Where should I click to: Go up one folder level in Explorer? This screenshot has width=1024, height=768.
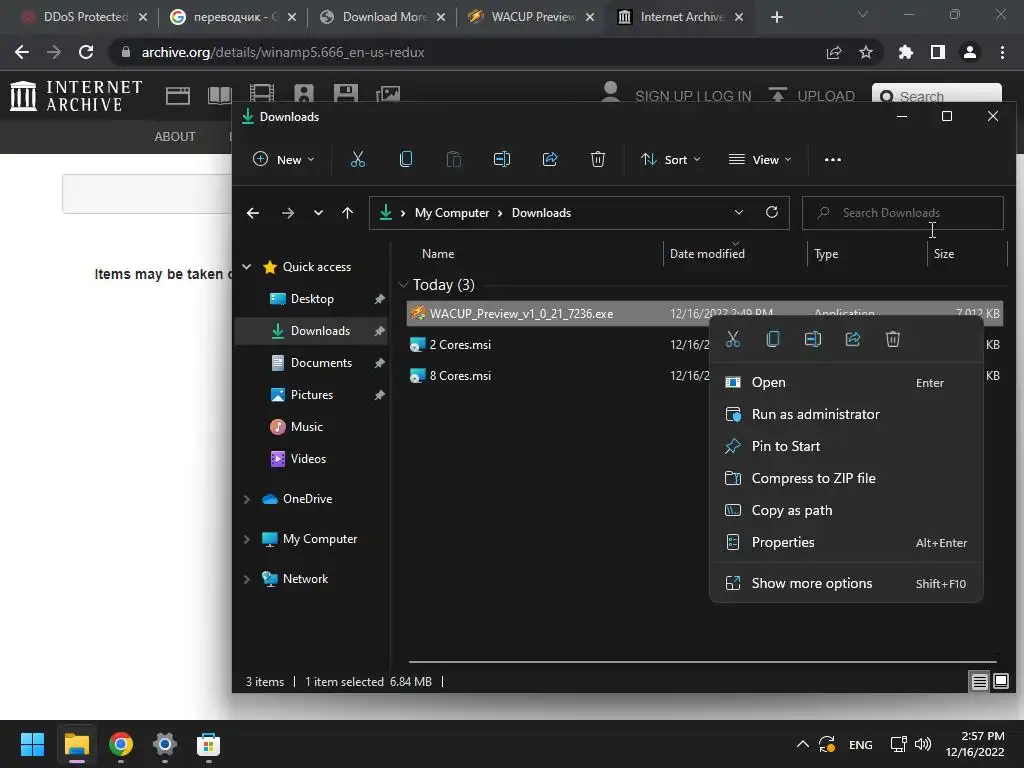point(347,213)
